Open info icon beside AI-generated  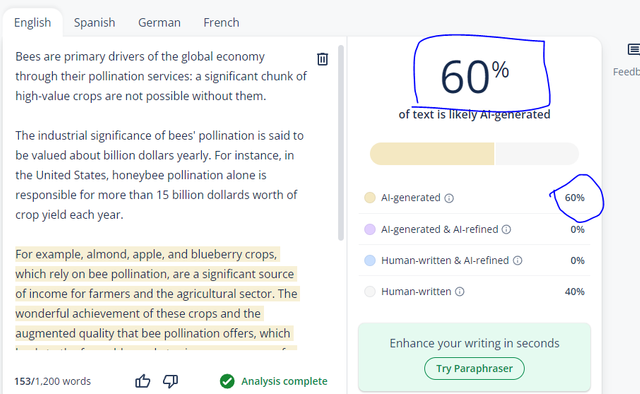[449, 198]
